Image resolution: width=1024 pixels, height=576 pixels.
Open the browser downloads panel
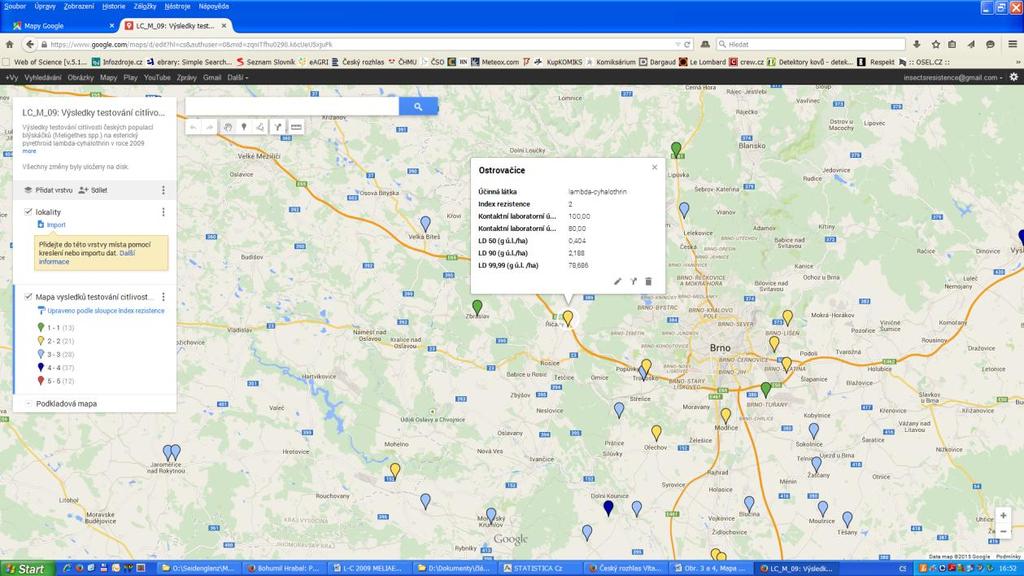(x=917, y=44)
